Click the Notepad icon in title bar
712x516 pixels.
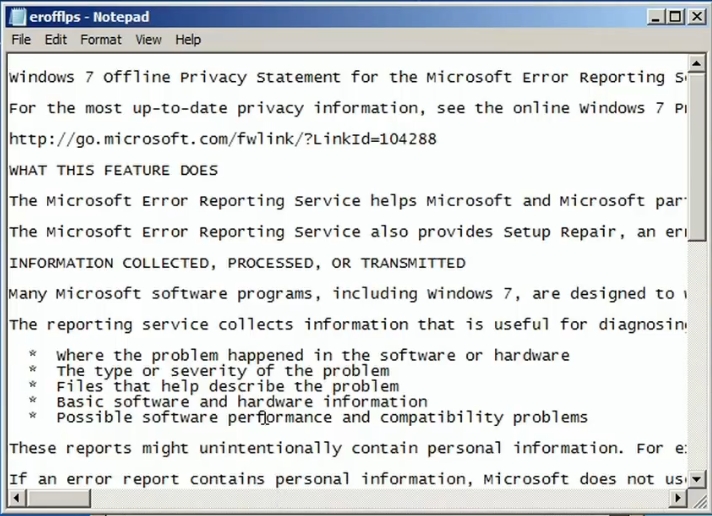[x=17, y=17]
